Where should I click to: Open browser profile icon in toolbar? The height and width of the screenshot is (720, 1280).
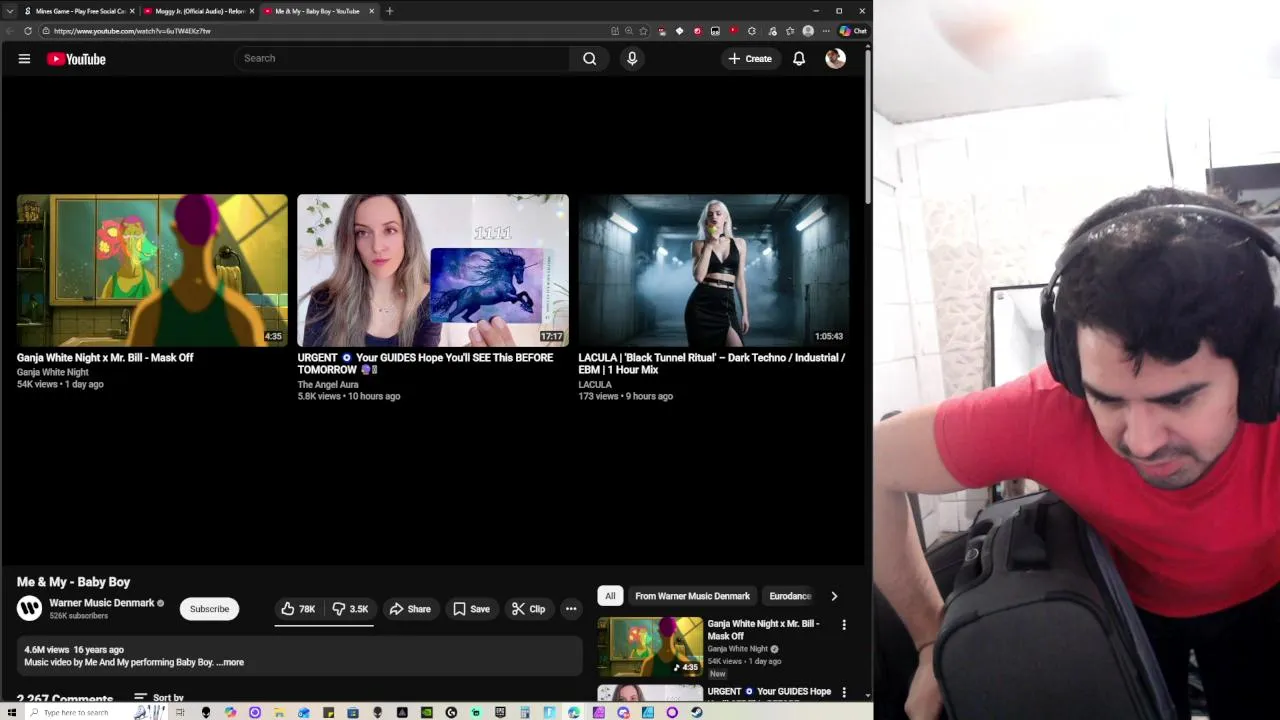(x=808, y=31)
